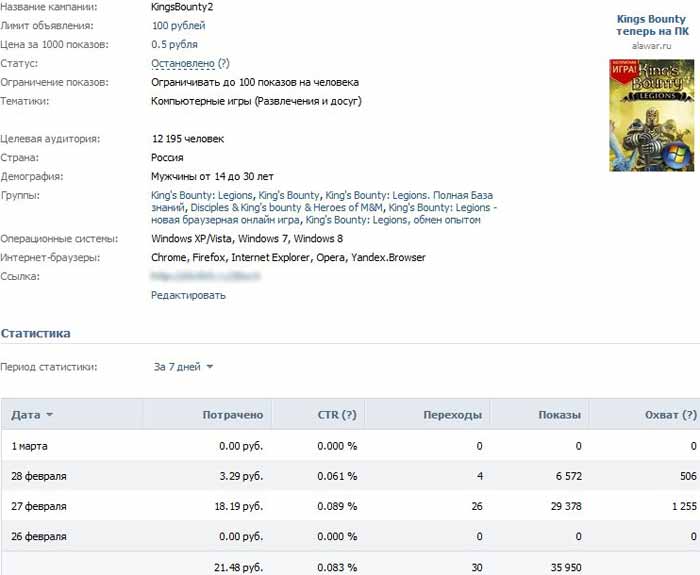Click the '506' reach cell
Screen dimensions: 700x575
coord(688,476)
